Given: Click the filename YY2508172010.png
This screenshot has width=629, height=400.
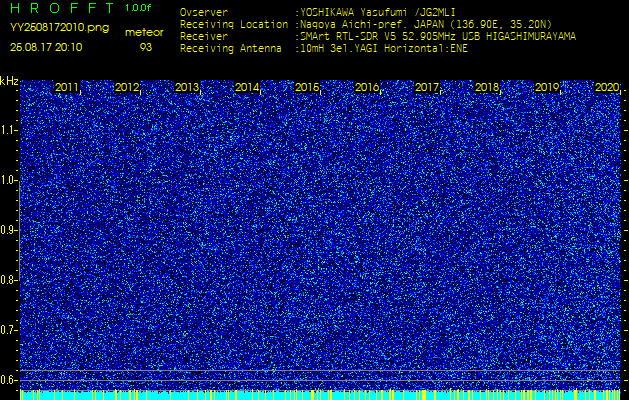Looking at the screenshot, I should (59, 27).
